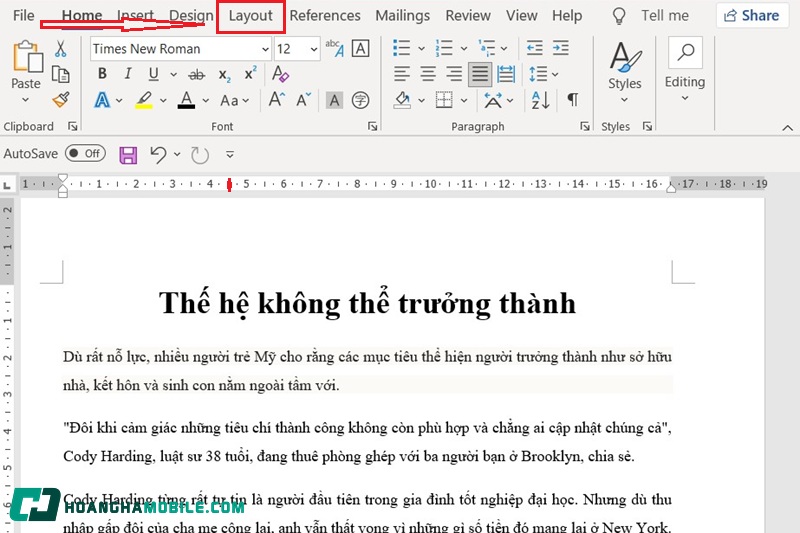
Task: Open the Times New Roman font dropdown
Action: coord(264,49)
